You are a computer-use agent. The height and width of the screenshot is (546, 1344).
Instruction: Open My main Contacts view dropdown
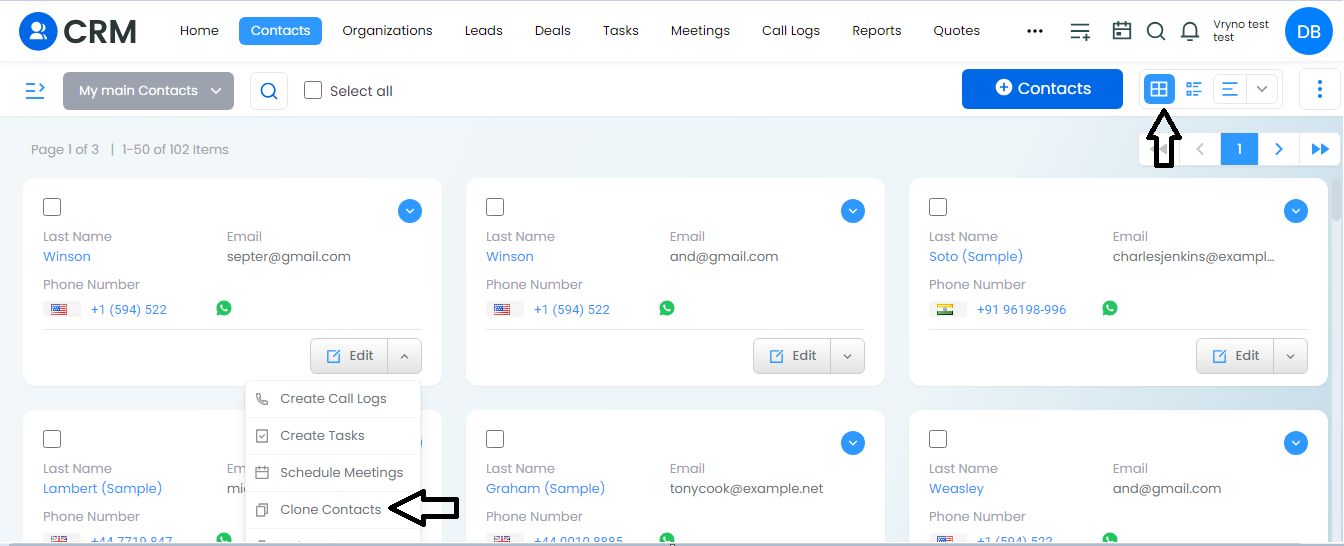pyautogui.click(x=148, y=91)
